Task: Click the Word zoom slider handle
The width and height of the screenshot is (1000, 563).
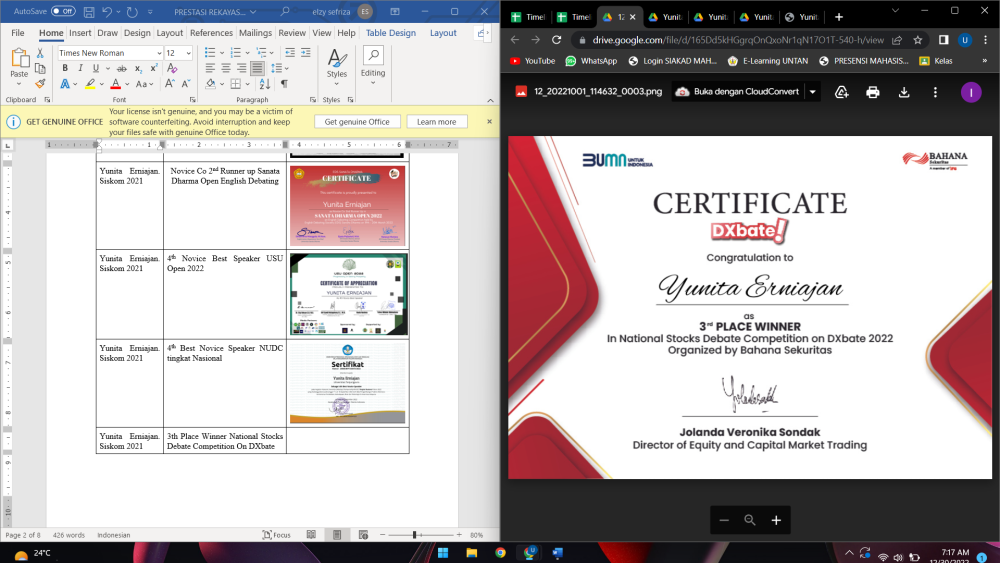Action: point(415,535)
